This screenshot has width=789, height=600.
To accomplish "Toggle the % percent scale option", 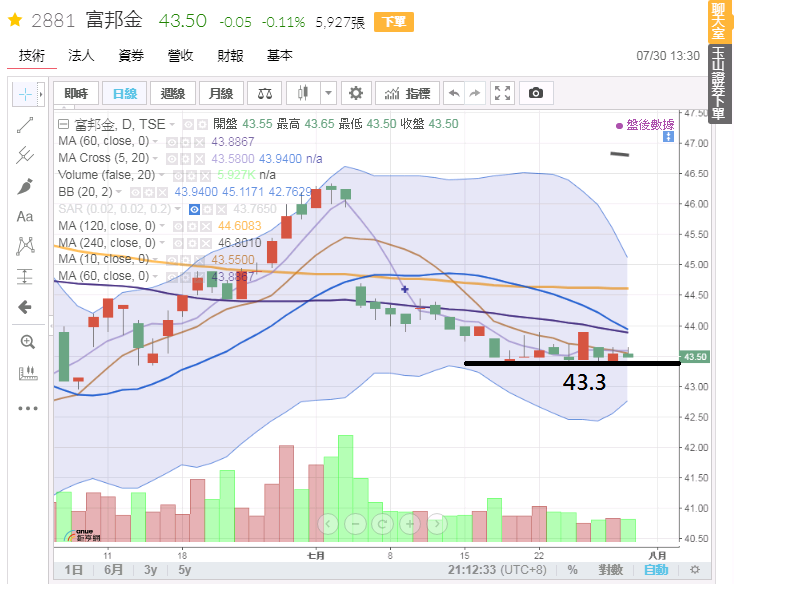I will click(x=573, y=570).
